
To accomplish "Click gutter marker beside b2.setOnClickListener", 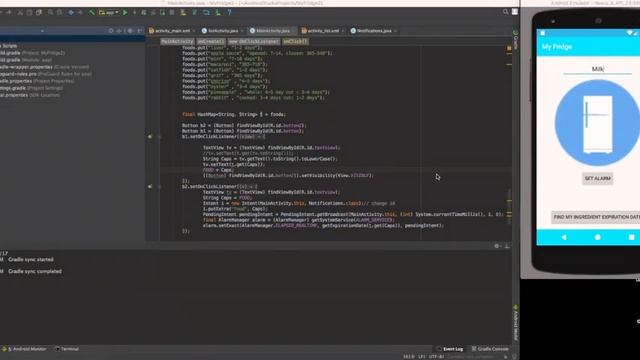I will coord(150,187).
